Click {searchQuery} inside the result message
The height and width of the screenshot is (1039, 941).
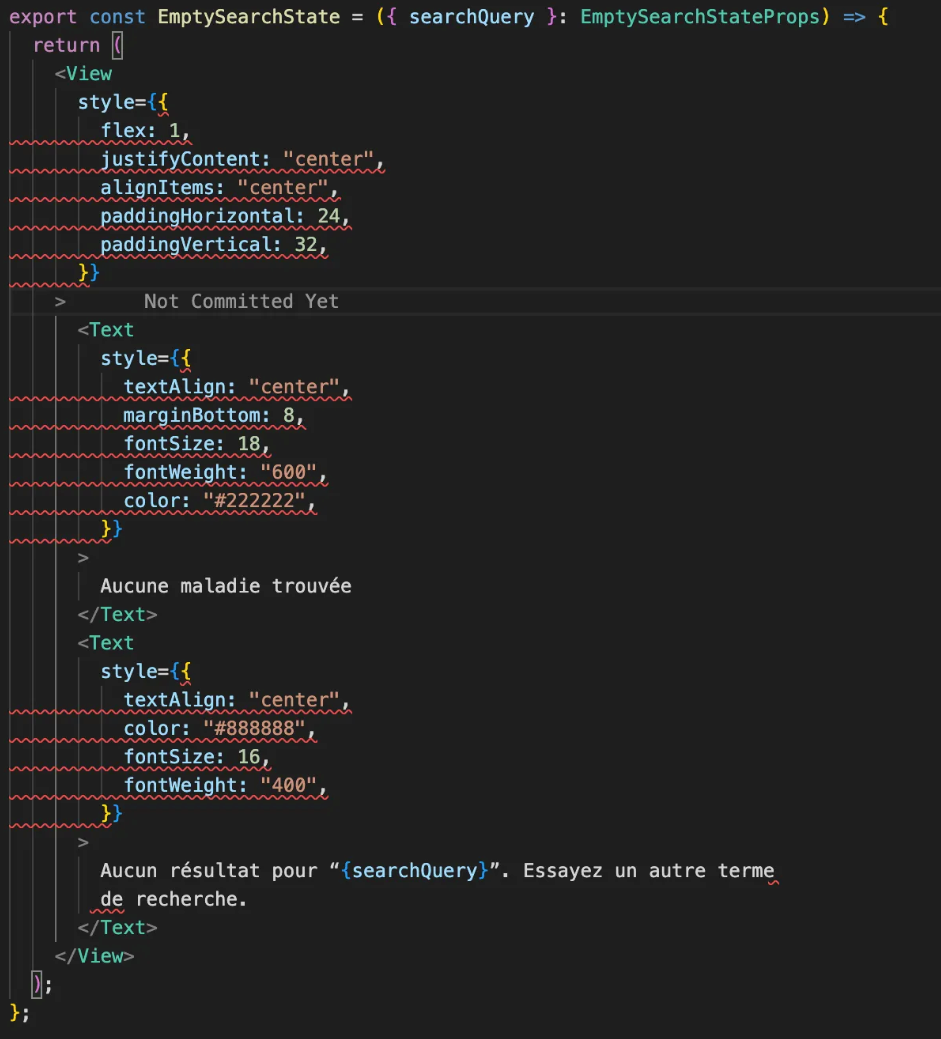click(x=414, y=871)
